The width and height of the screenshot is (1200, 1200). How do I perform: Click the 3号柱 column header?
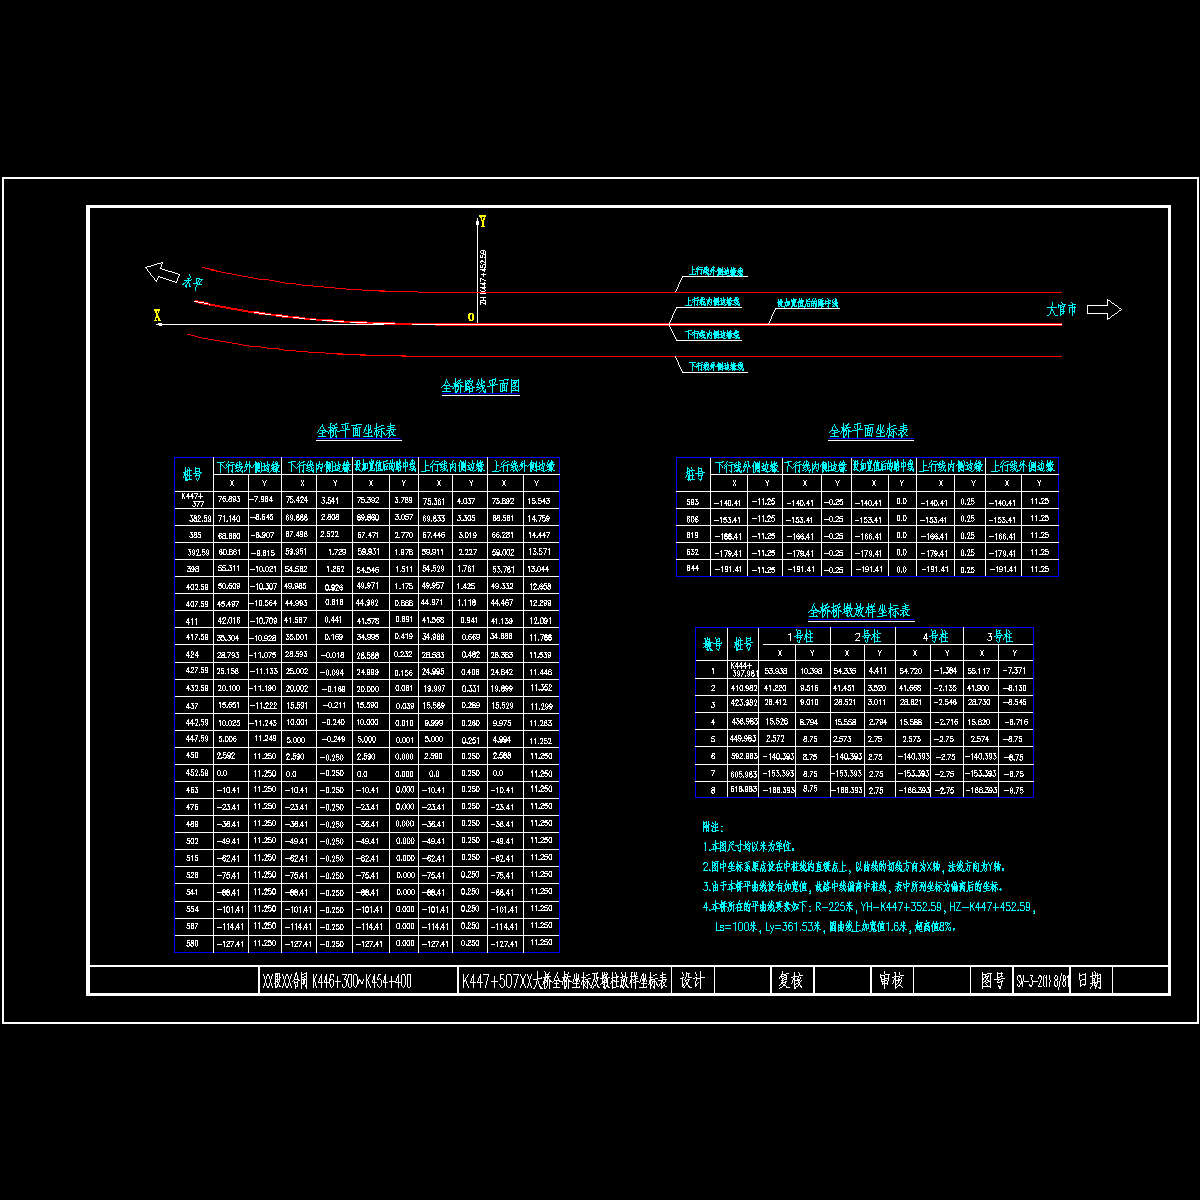[x=998, y=636]
